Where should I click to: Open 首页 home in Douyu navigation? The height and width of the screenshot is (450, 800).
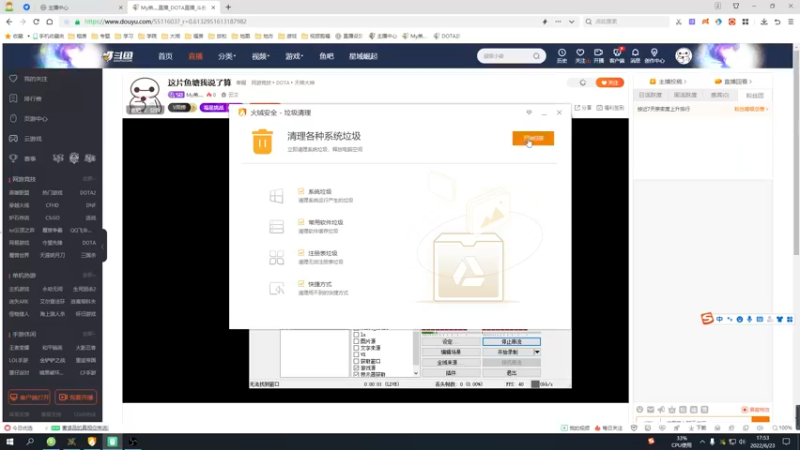165,56
